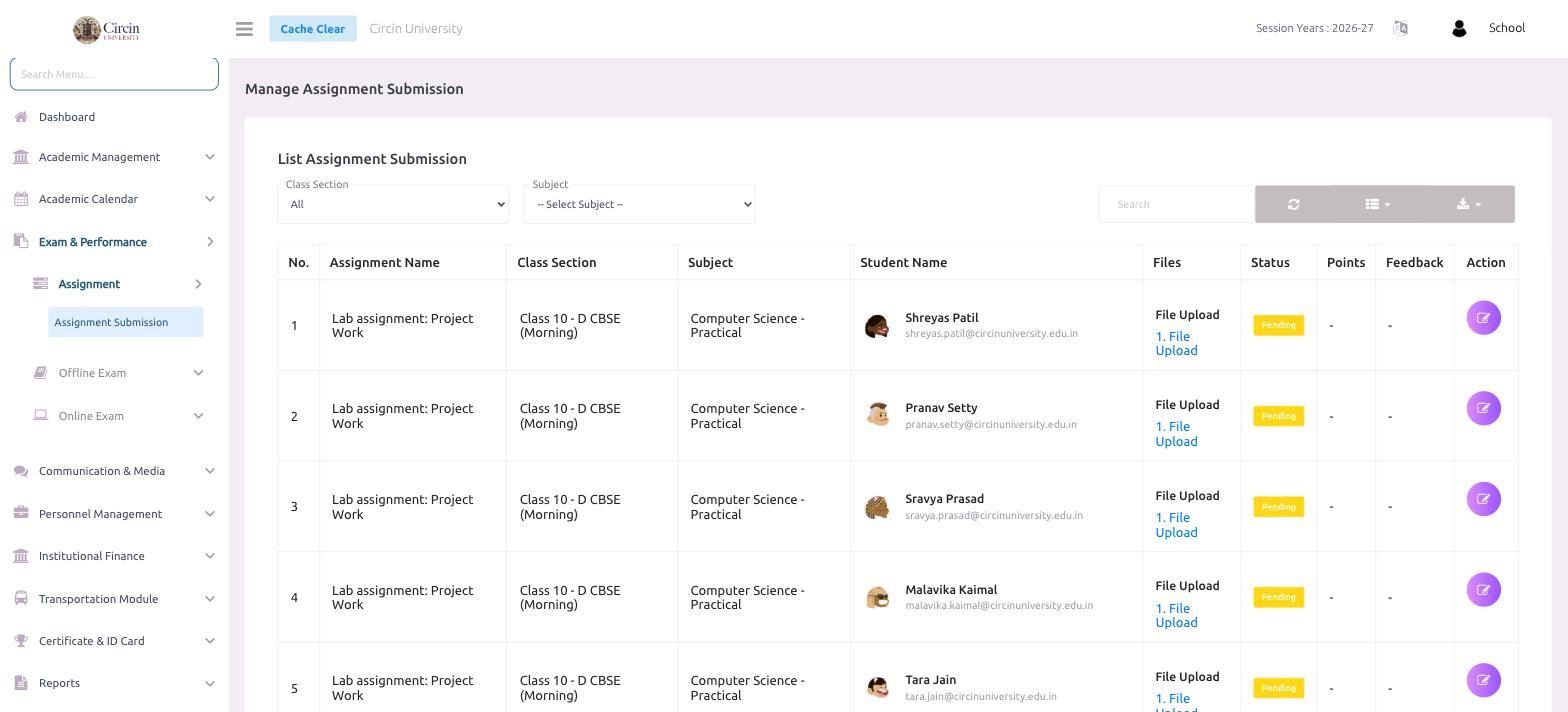Click the Transportation Module bus icon

(x=21, y=598)
